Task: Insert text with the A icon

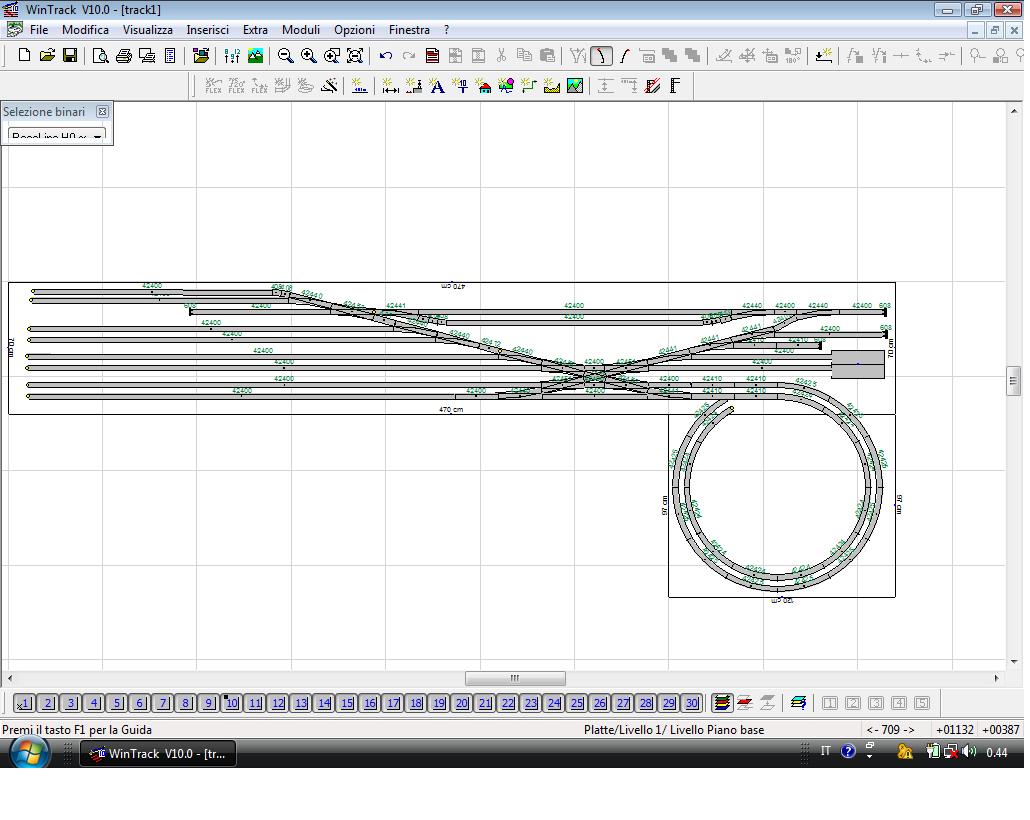Action: click(x=437, y=86)
